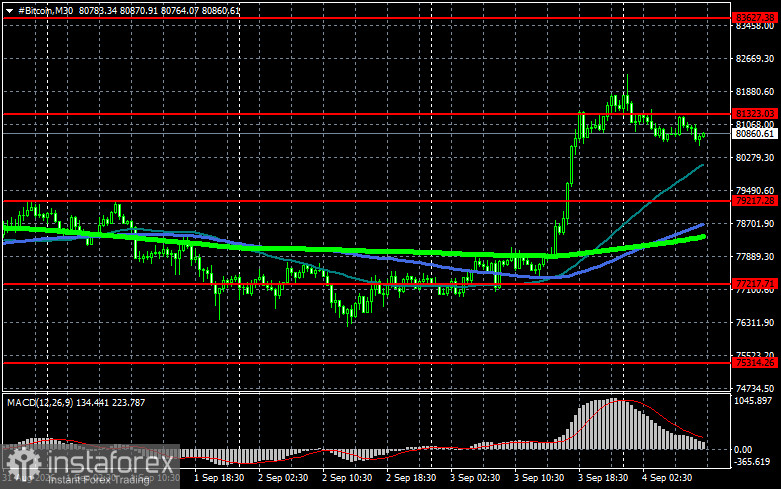The image size is (781, 489).
Task: Click the 83627.38 red price label
Action: click(x=755, y=18)
